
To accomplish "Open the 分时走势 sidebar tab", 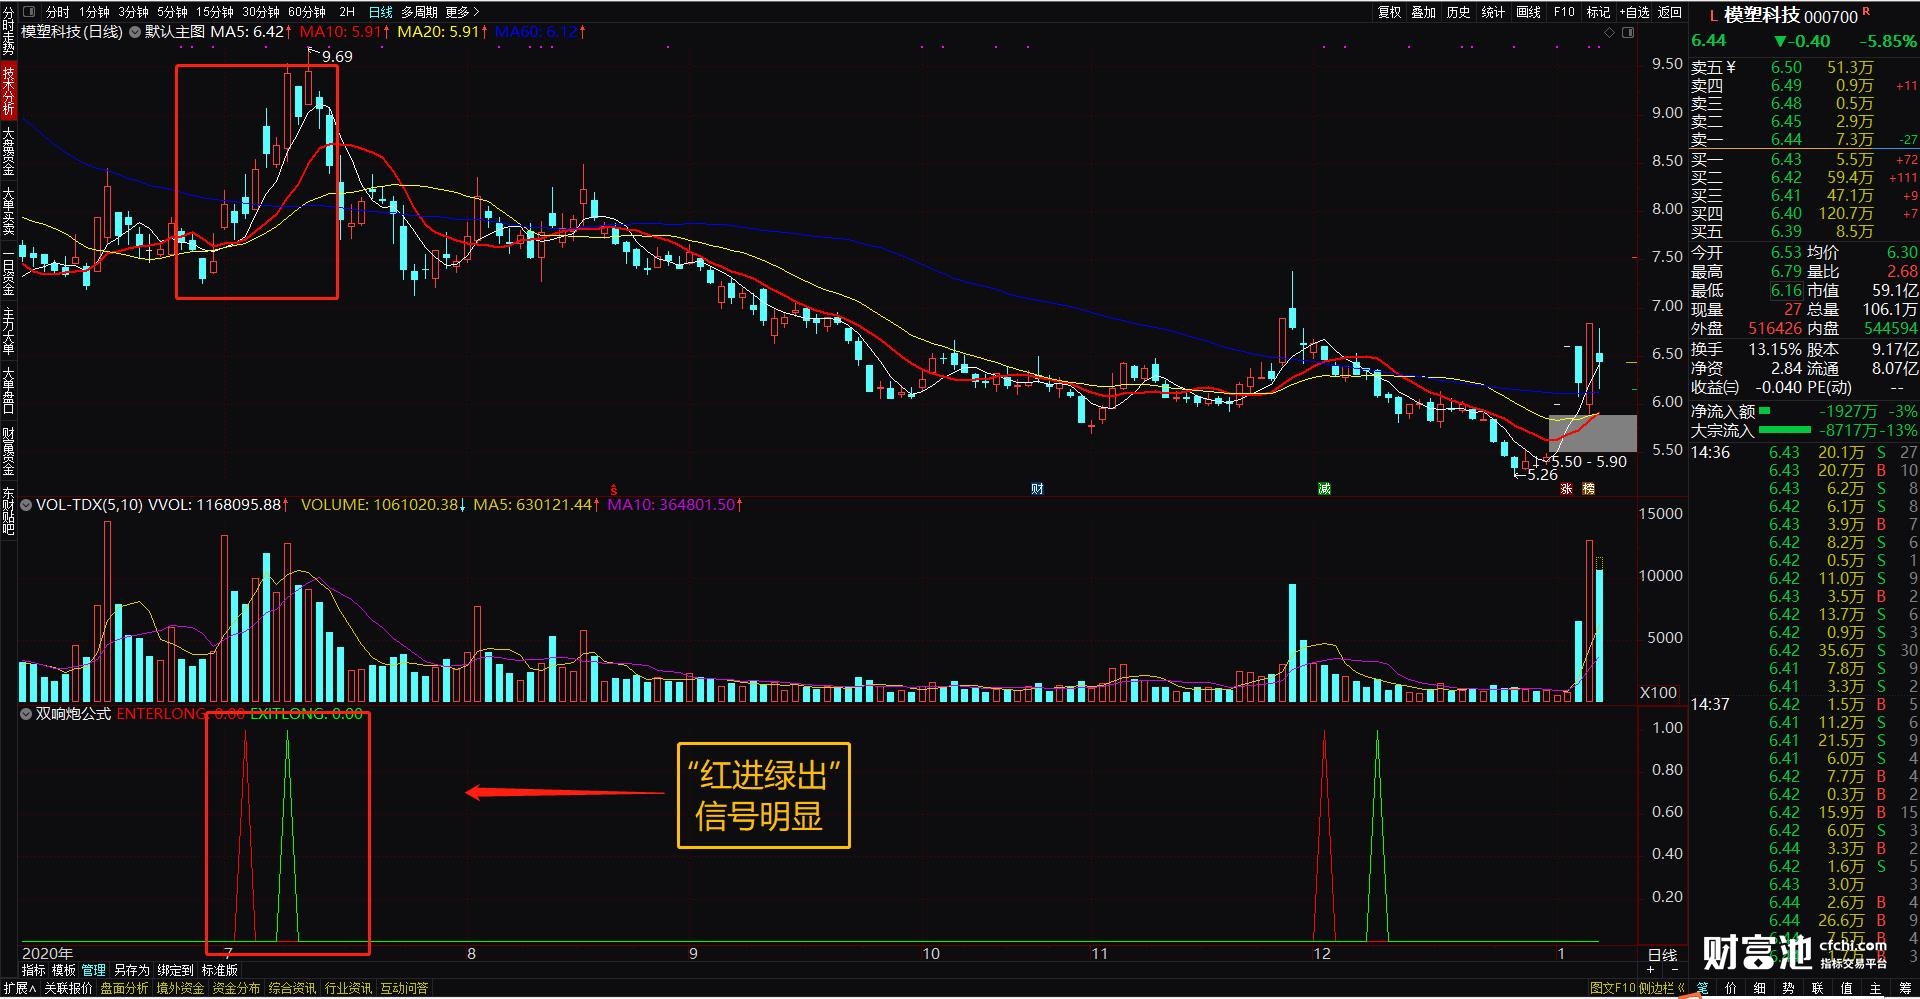I will click(x=8, y=30).
